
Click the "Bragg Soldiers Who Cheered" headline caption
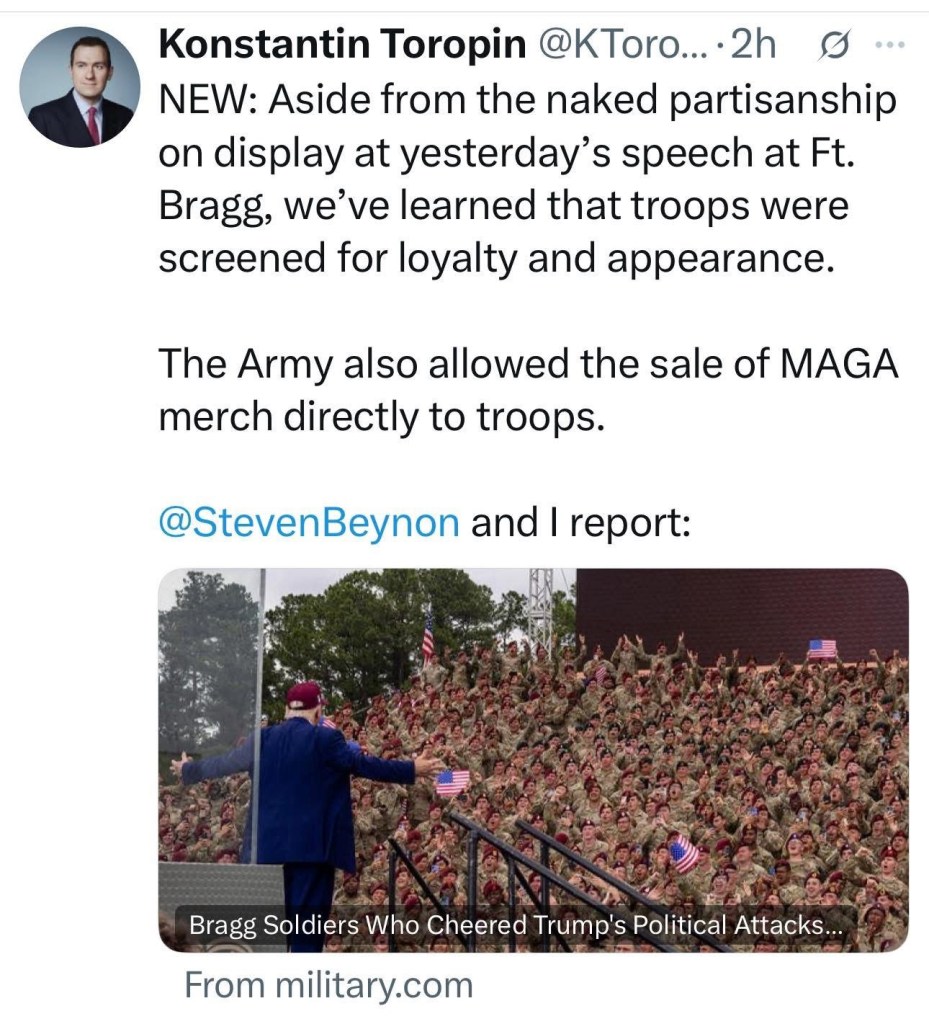pos(516,926)
